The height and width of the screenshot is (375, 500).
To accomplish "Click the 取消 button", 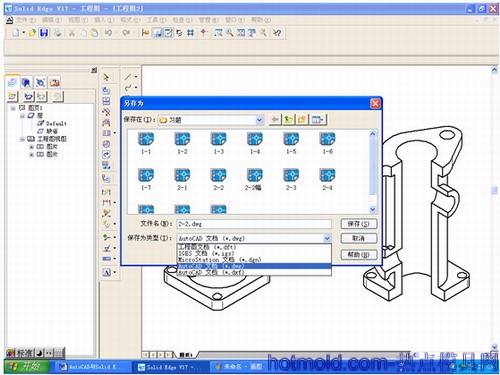I will coord(359,238).
